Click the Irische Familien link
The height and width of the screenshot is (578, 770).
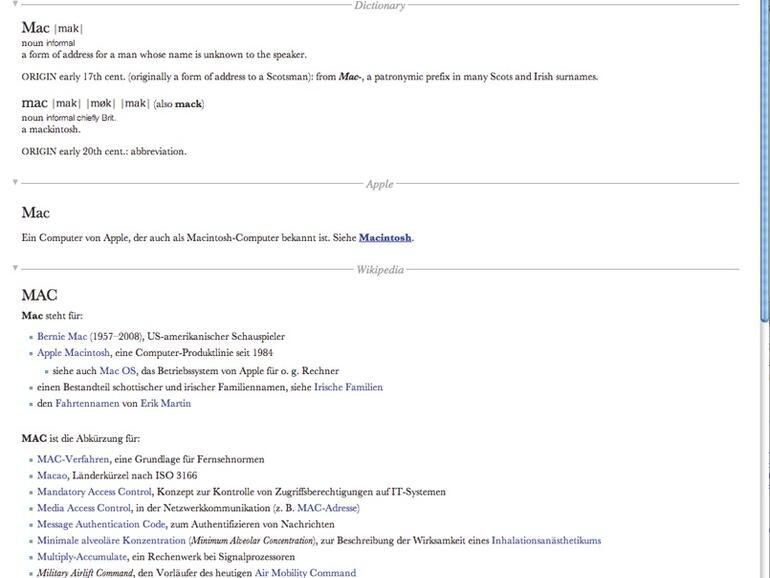pyautogui.click(x=348, y=387)
